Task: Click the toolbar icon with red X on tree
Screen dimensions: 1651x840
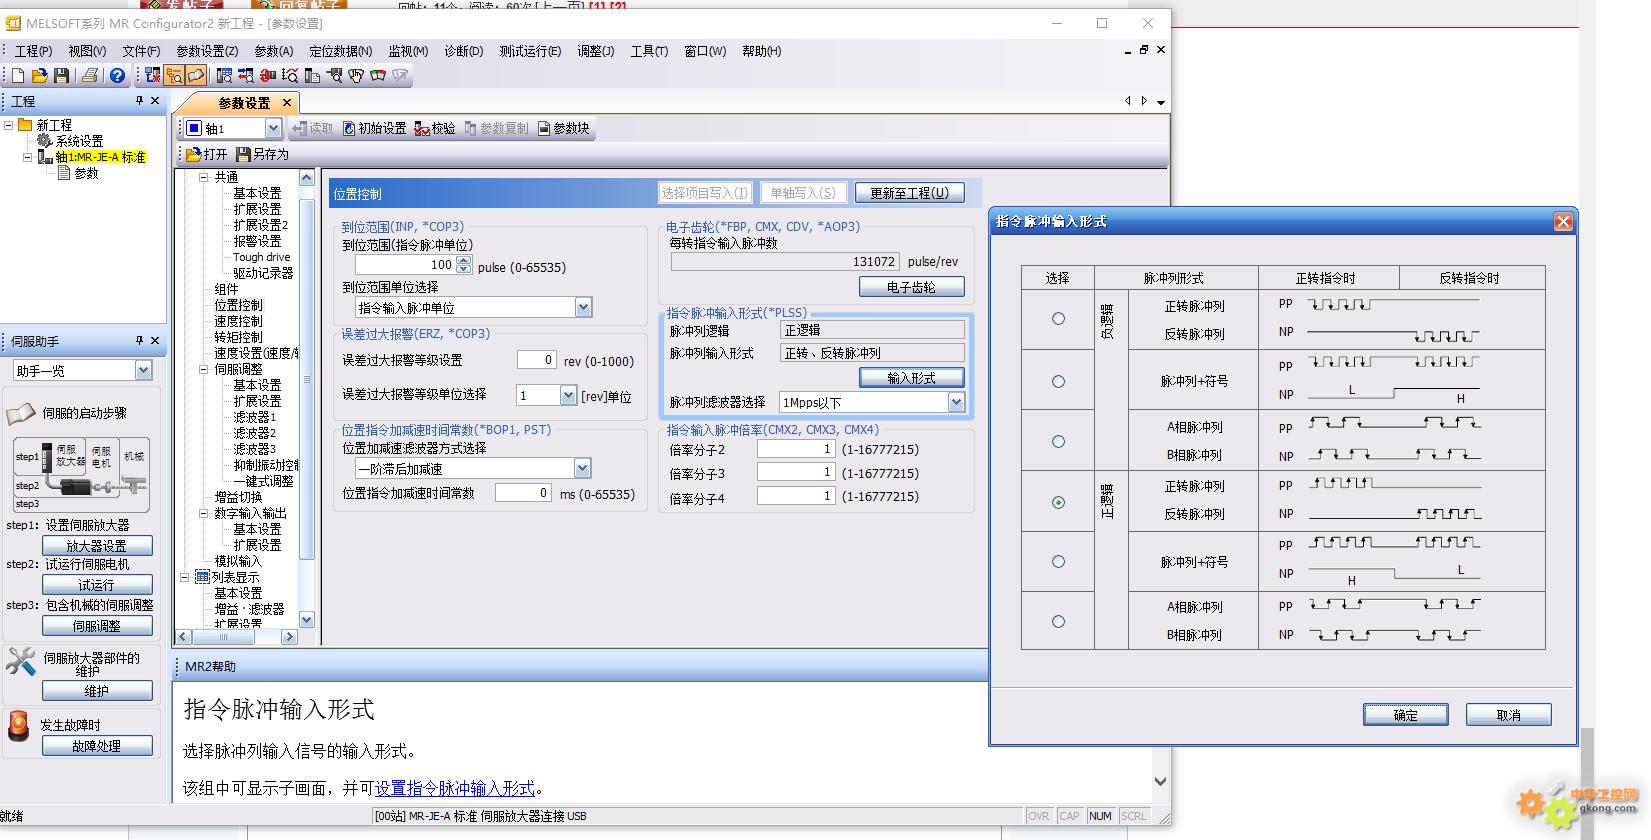Action: [152, 75]
